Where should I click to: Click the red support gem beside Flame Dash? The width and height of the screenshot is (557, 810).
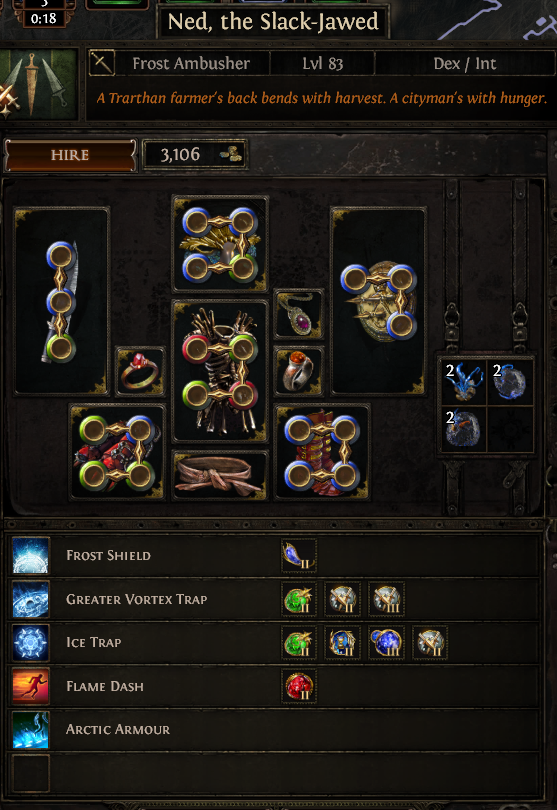pos(299,687)
